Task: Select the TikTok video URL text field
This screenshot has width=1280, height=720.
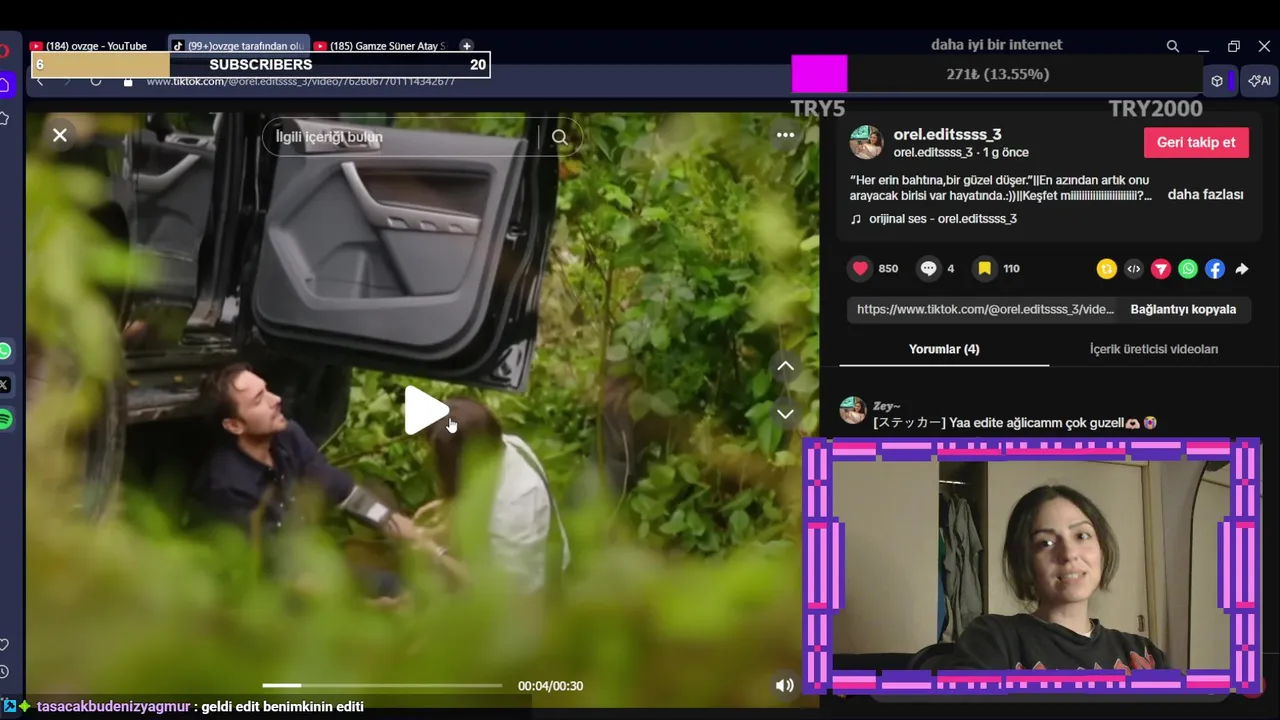Action: (985, 309)
